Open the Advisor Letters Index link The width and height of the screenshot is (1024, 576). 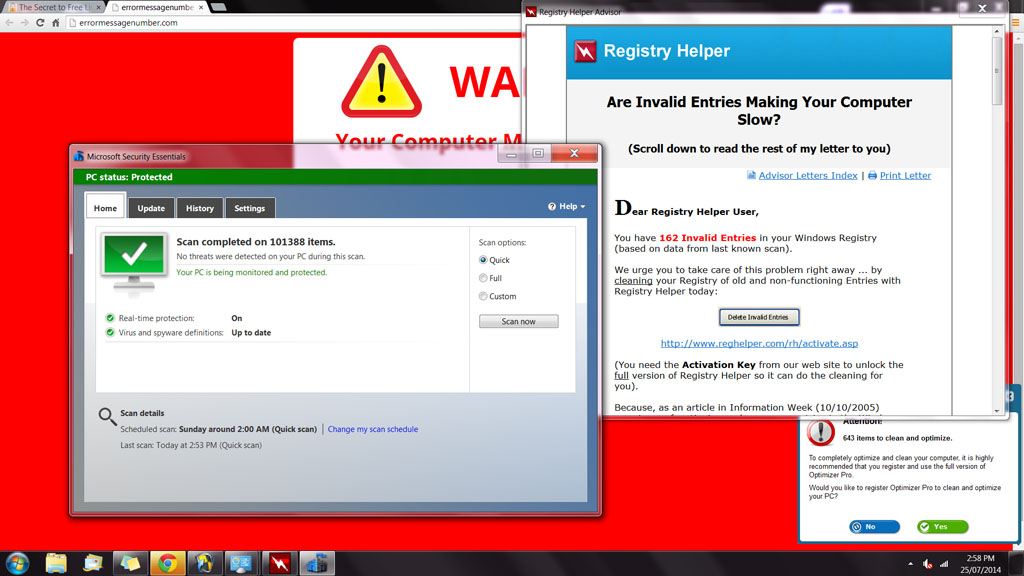[808, 175]
